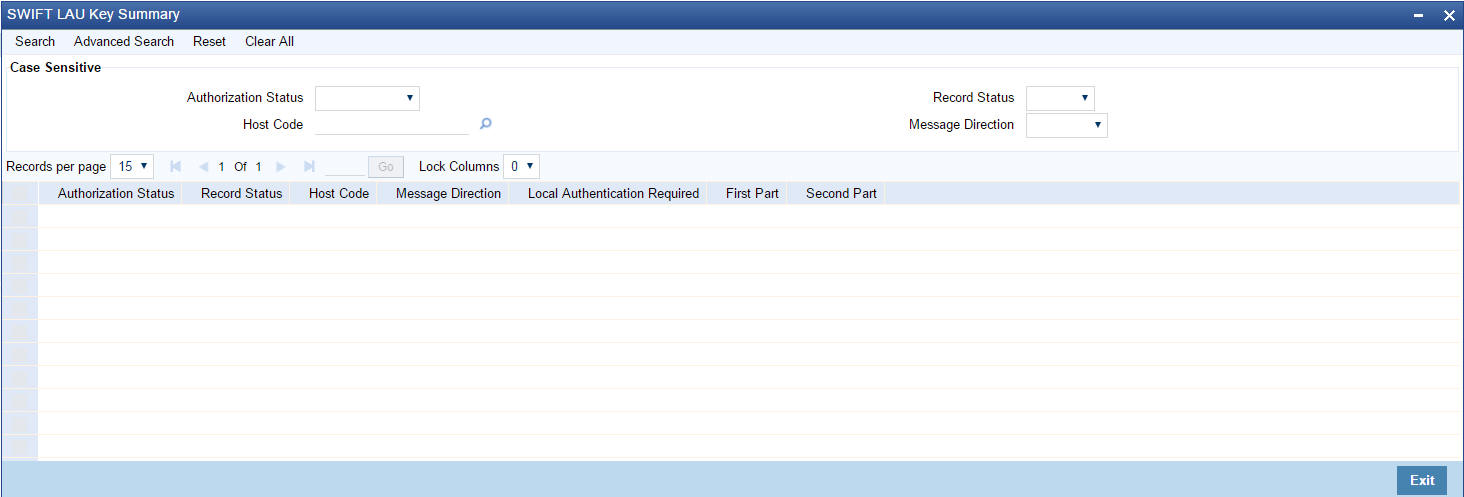This screenshot has height=497, width=1464.
Task: Open the Host Code lookup search icon
Action: coord(486,124)
